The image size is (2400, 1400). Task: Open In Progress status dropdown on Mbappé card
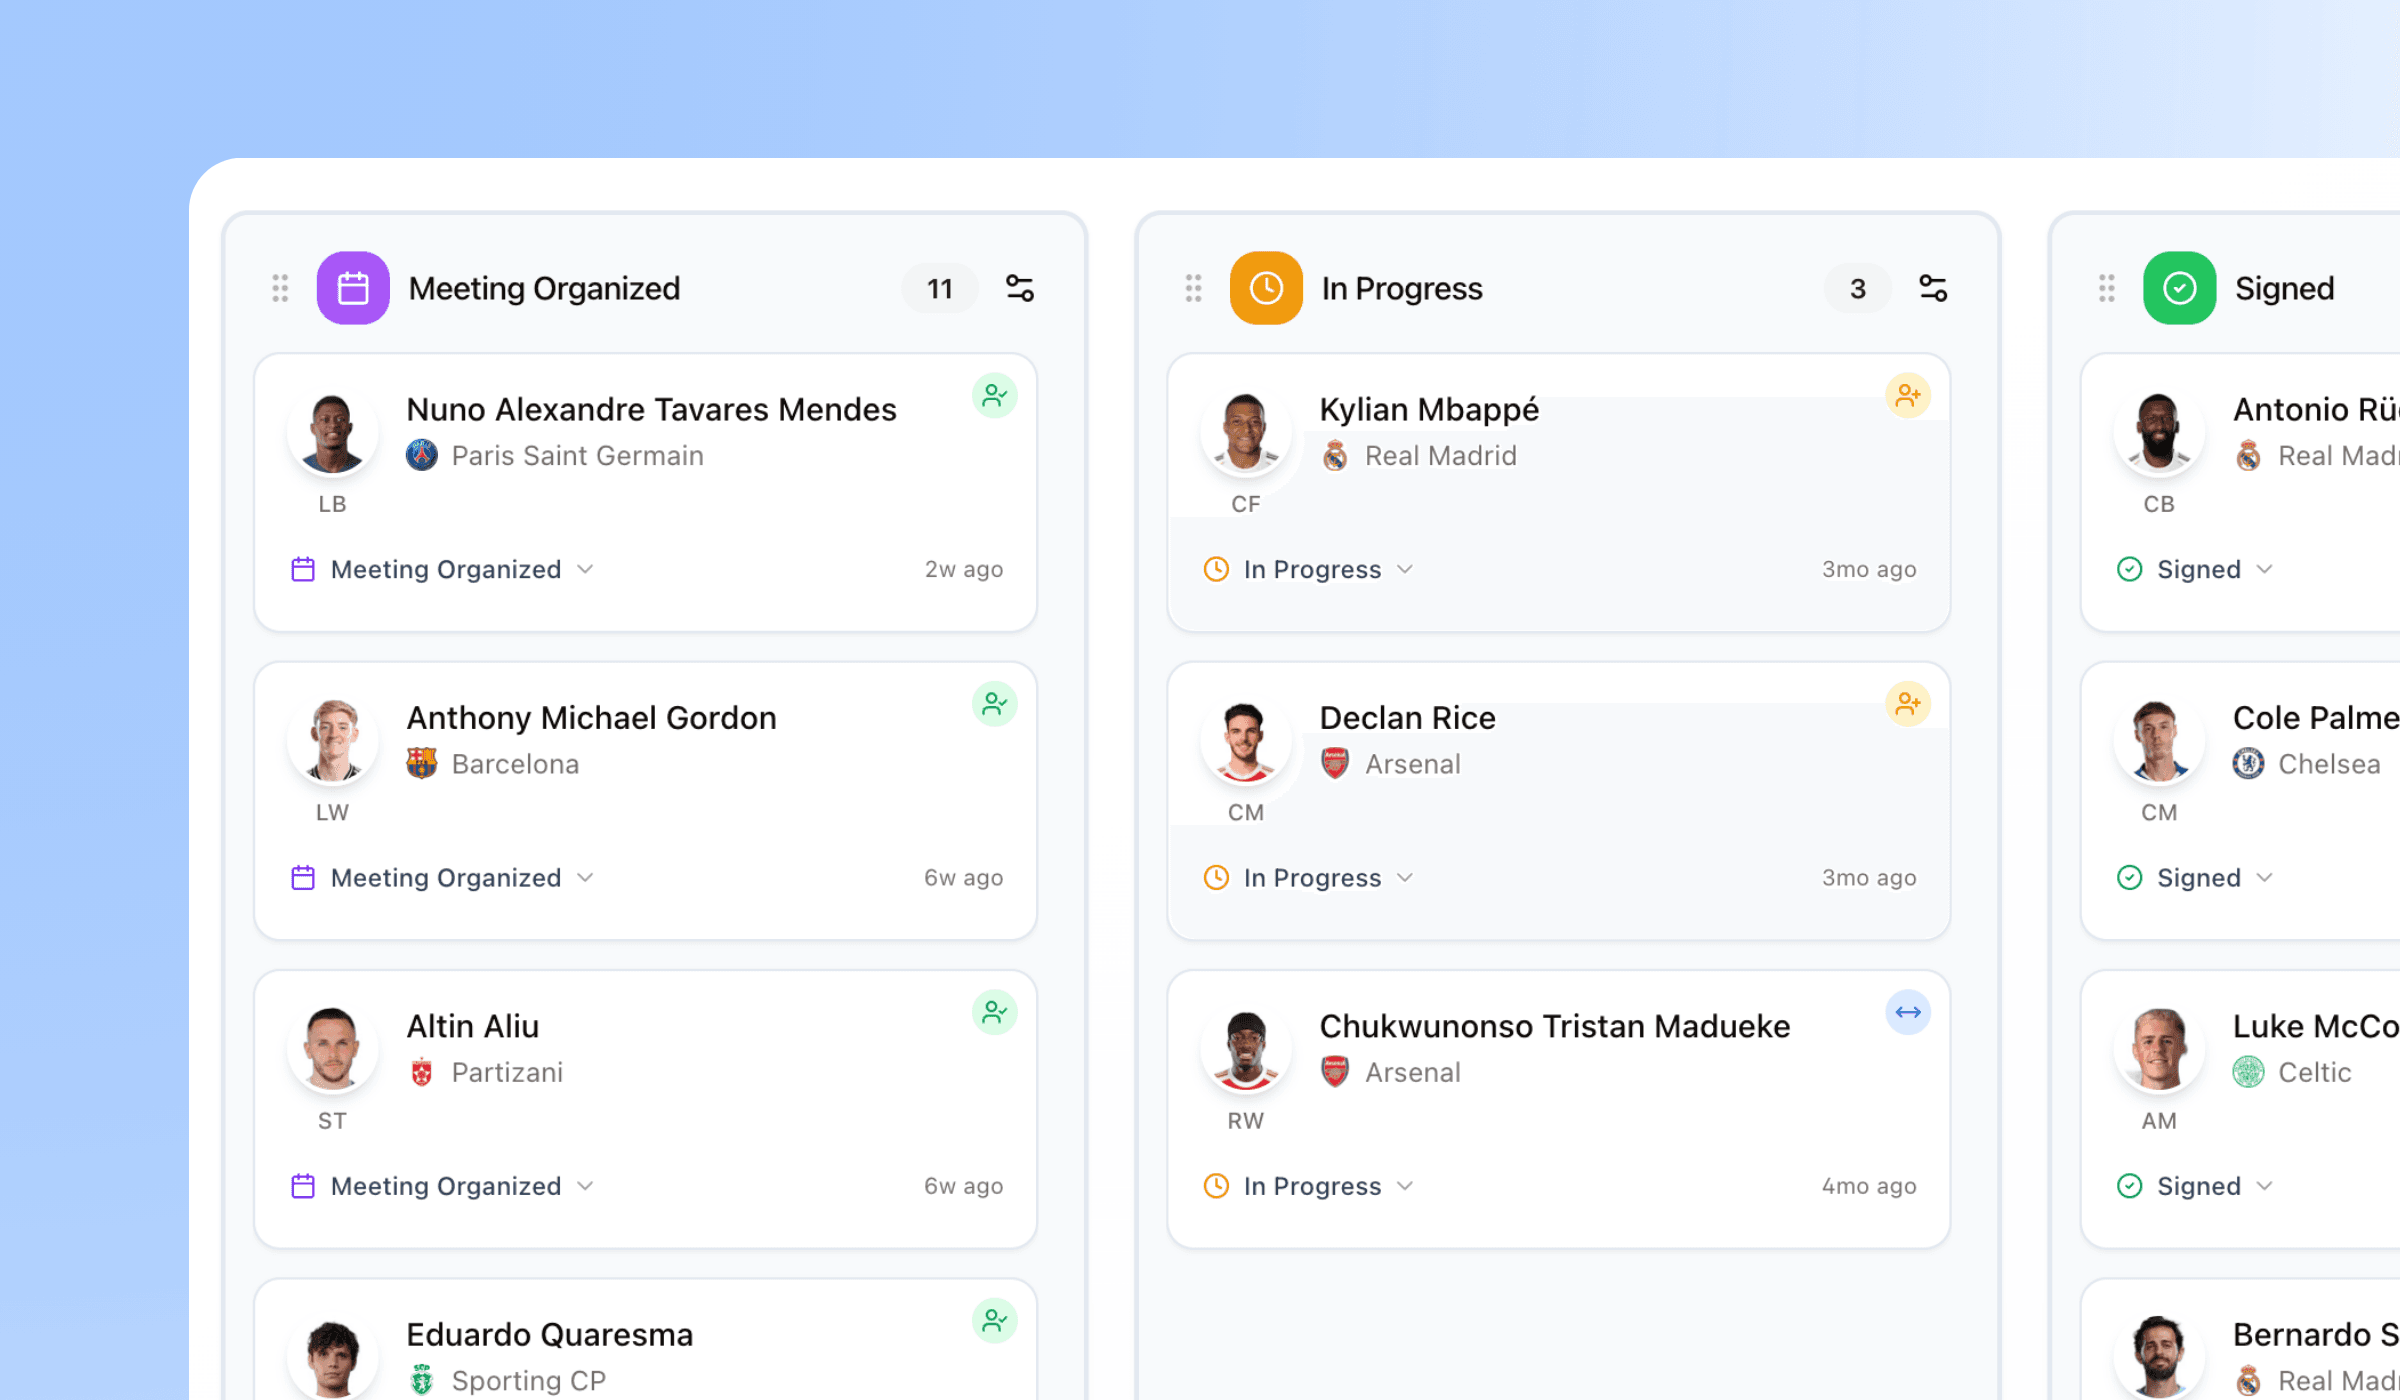pos(1309,569)
